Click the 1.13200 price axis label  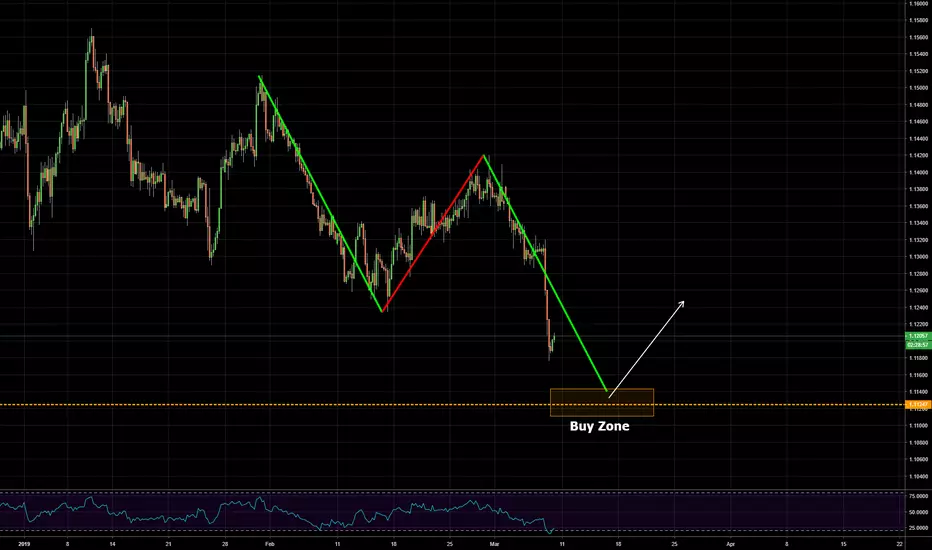[x=918, y=240]
